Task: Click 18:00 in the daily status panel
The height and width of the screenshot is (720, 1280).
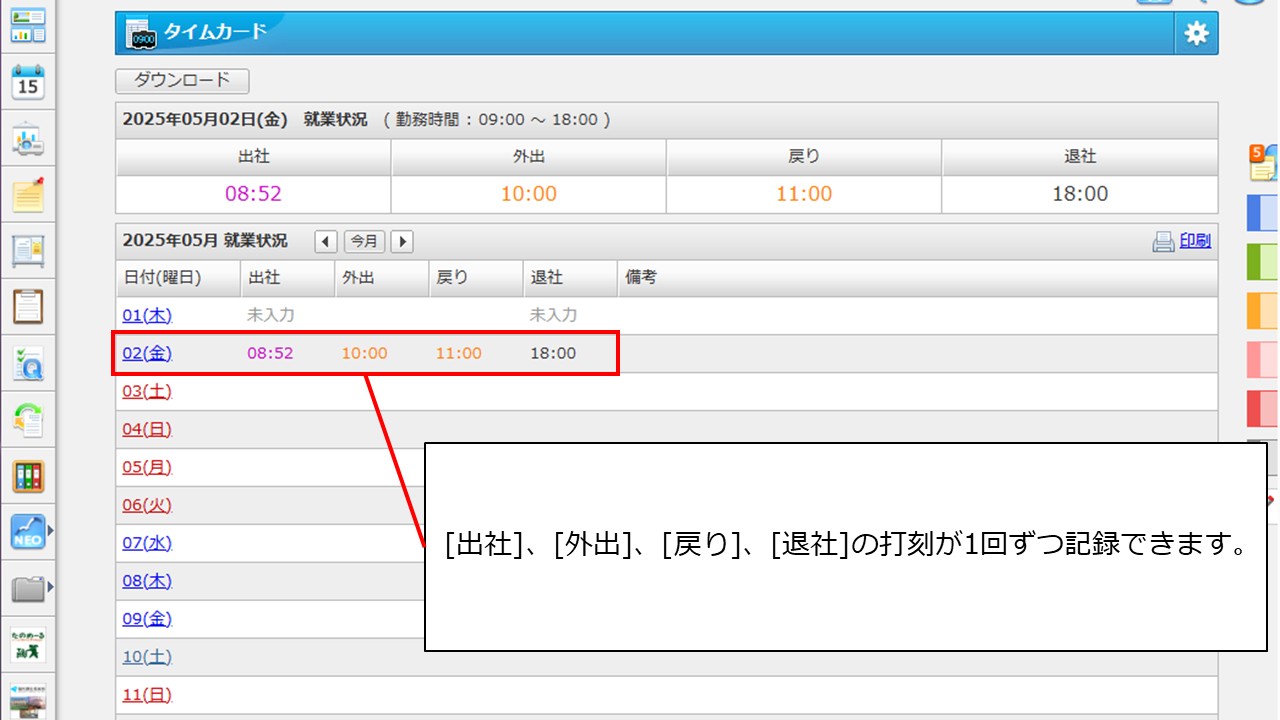Action: 1080,194
